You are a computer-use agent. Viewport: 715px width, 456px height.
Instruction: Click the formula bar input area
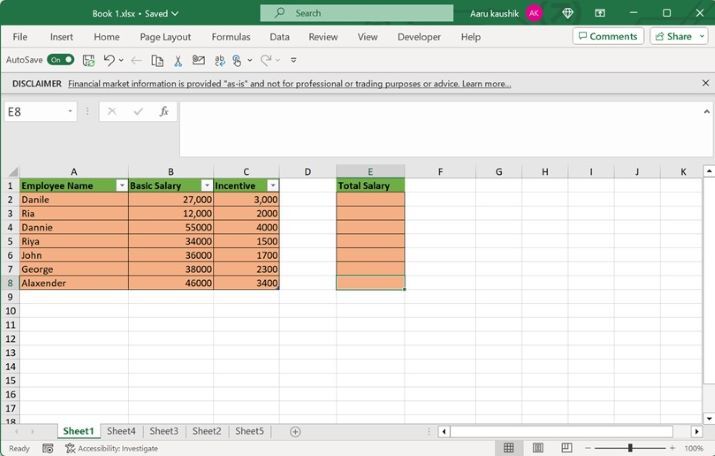[446, 129]
